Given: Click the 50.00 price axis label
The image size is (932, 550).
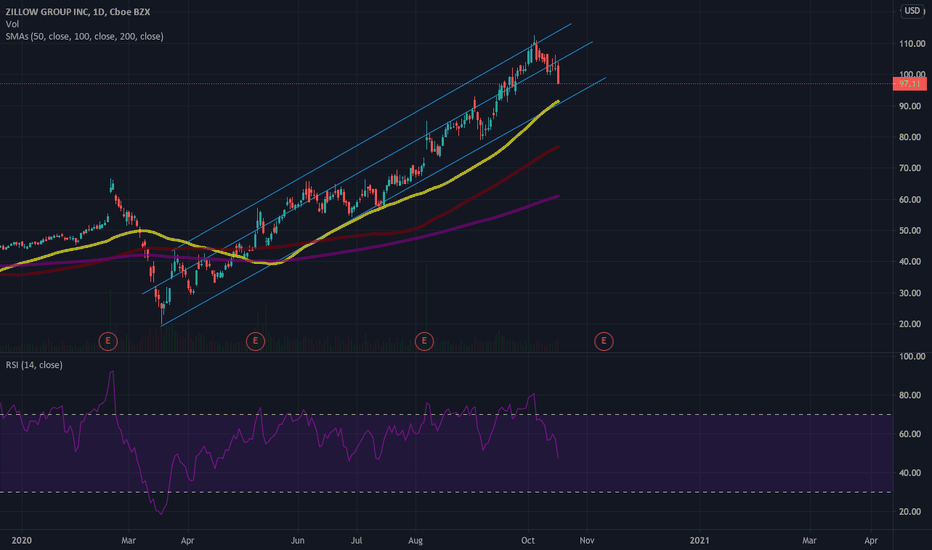Looking at the screenshot, I should 912,231.
